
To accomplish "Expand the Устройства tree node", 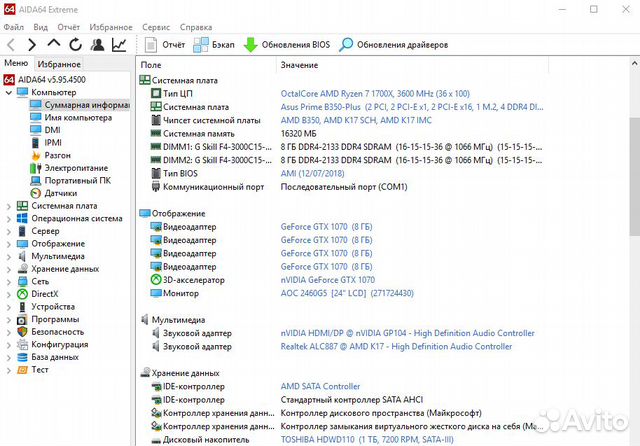I will click(9, 307).
